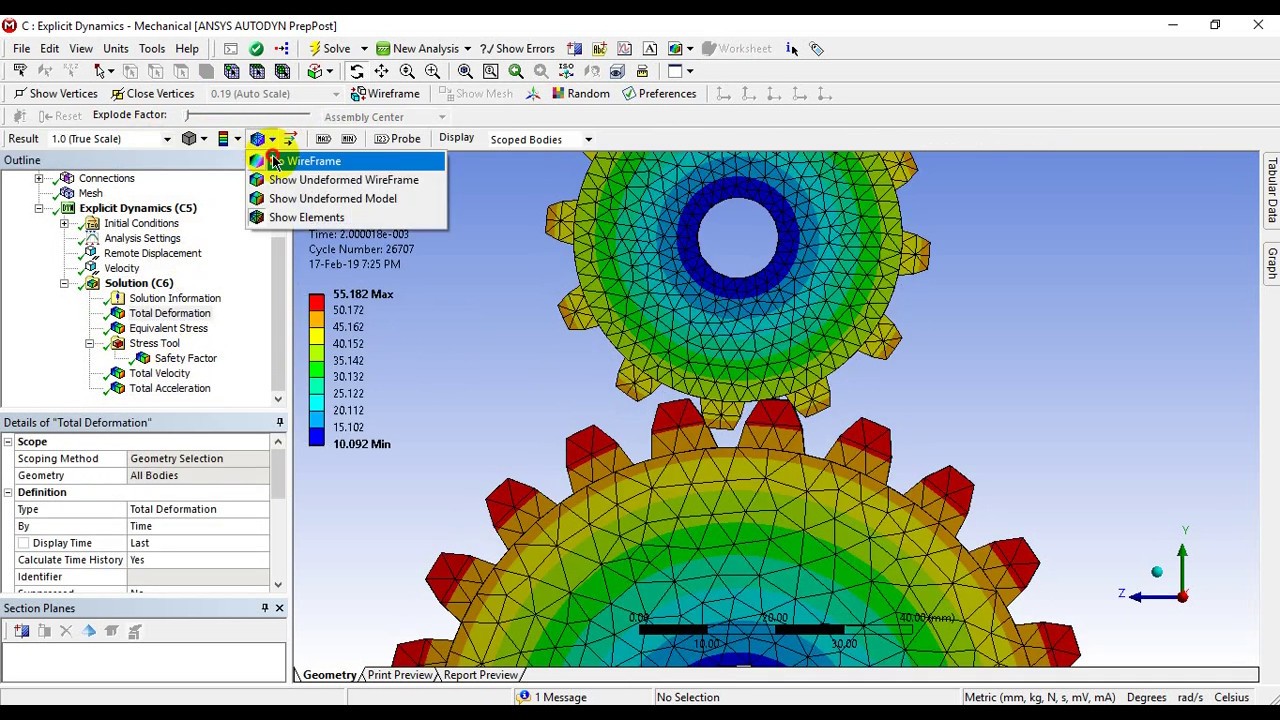Viewport: 1280px width, 720px height.
Task: Choose Show Undeformed WireFrame option
Action: pyautogui.click(x=345, y=180)
